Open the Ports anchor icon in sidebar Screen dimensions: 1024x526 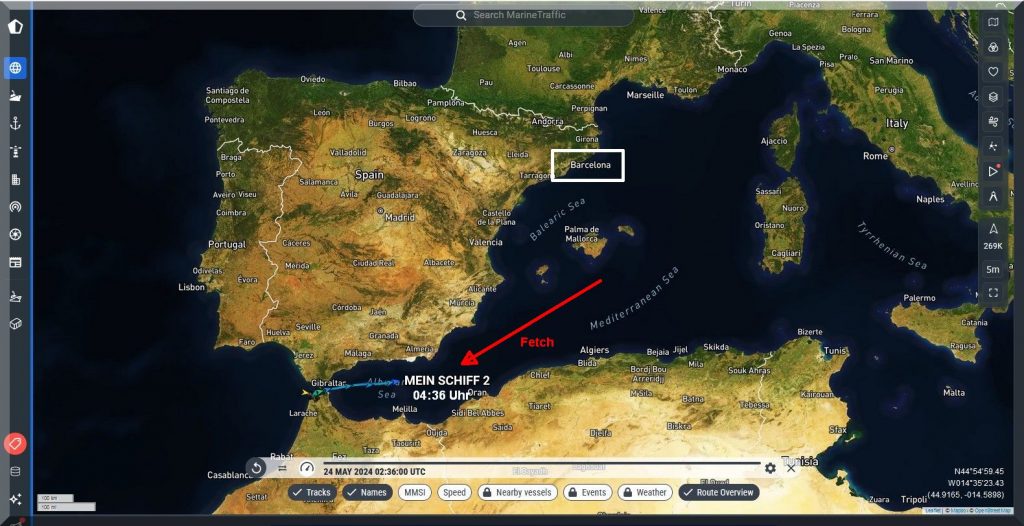point(16,124)
